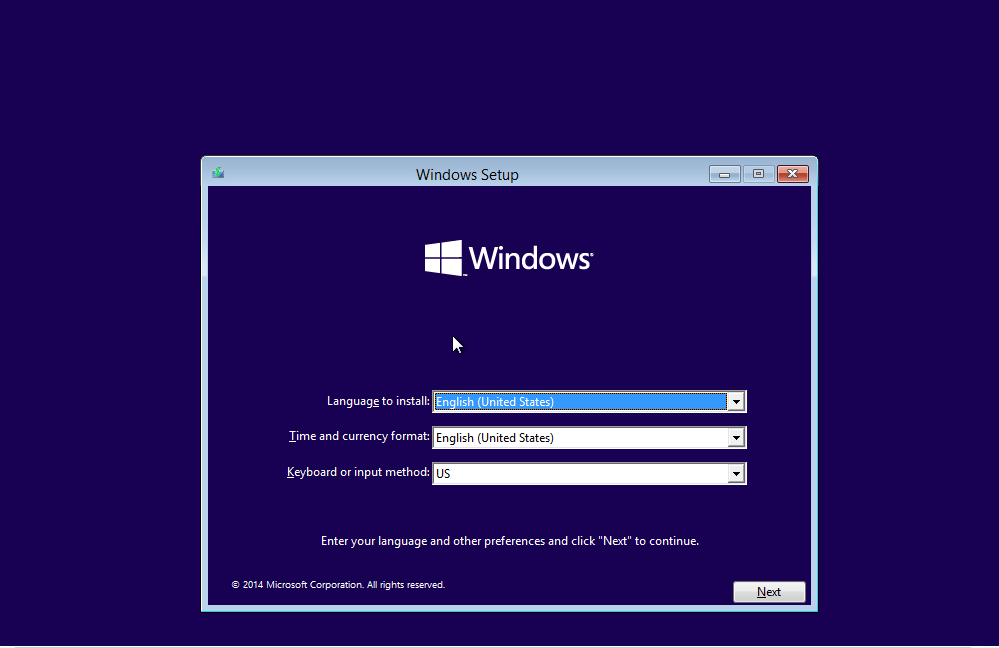The image size is (999, 648).
Task: Click the Windows logo
Action: pos(508,258)
